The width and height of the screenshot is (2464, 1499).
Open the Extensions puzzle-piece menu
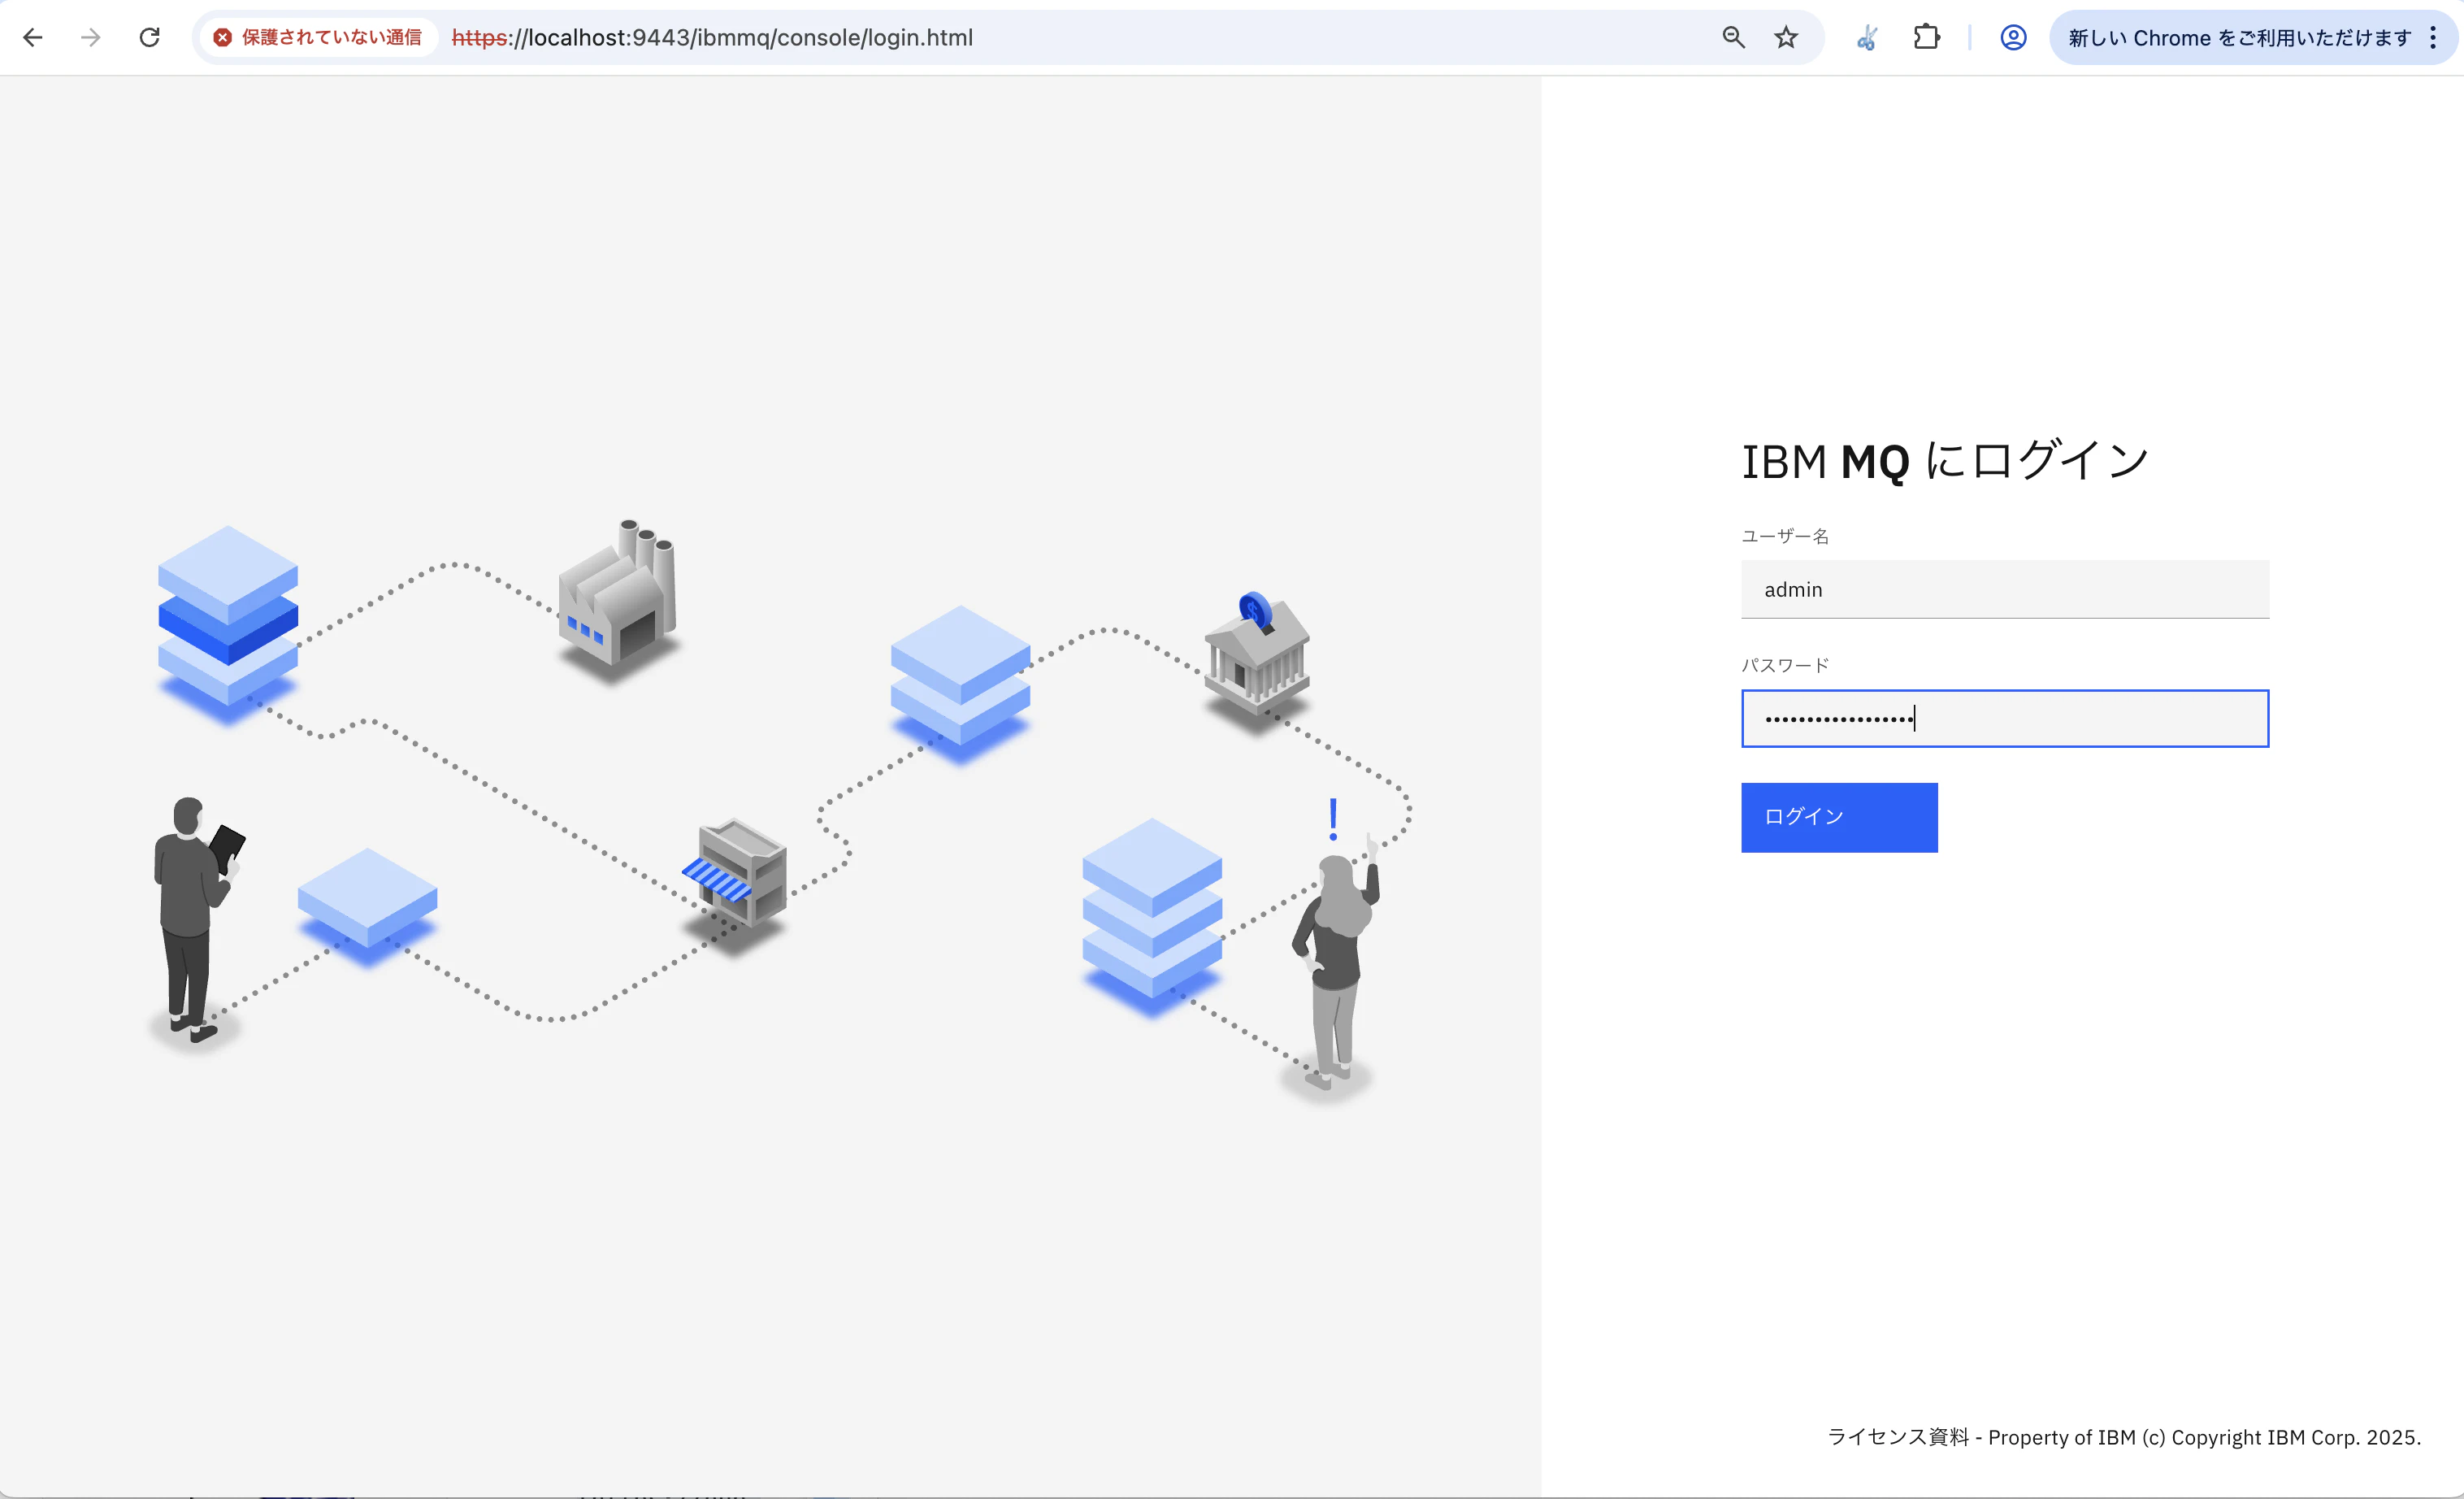pyautogui.click(x=1926, y=38)
